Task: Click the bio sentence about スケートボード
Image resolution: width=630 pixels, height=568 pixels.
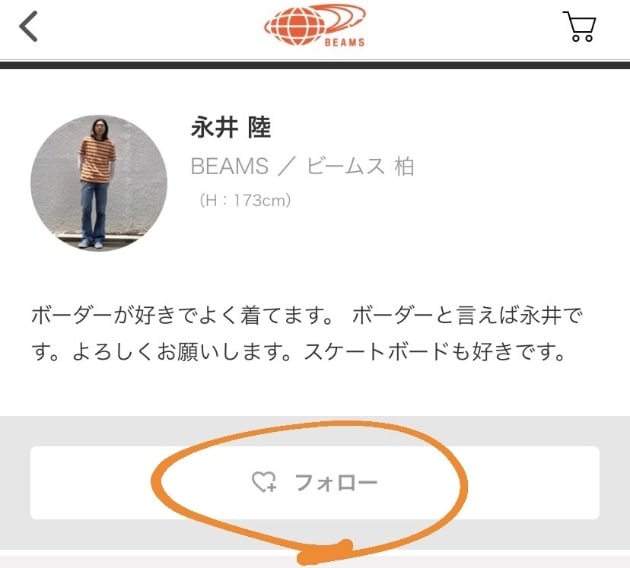Action: (435, 351)
